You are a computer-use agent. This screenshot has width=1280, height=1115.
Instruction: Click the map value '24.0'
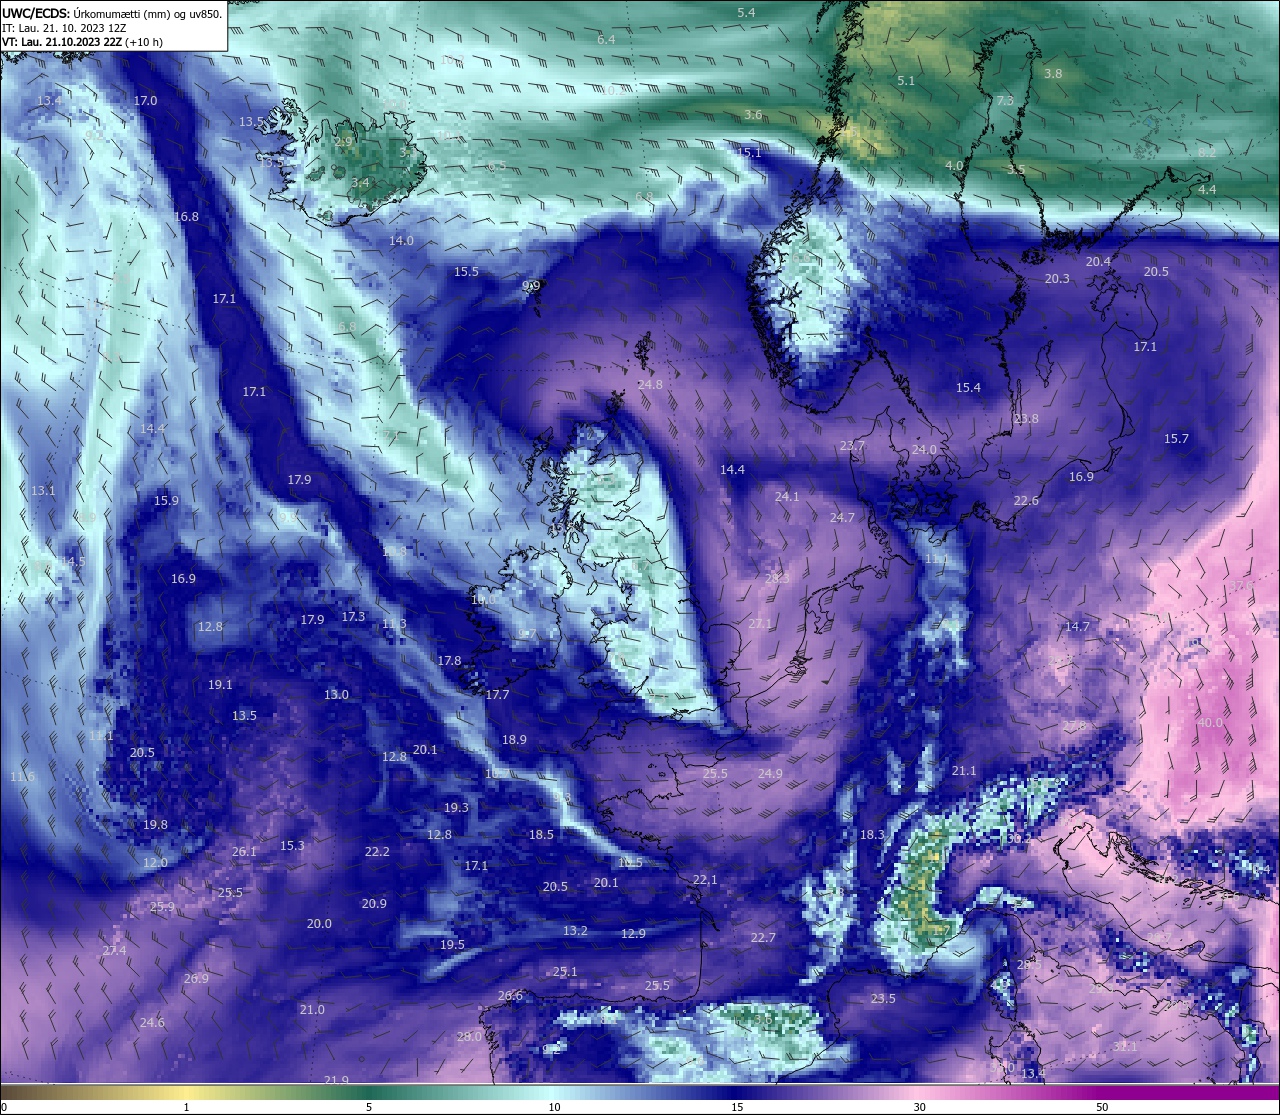coord(924,450)
